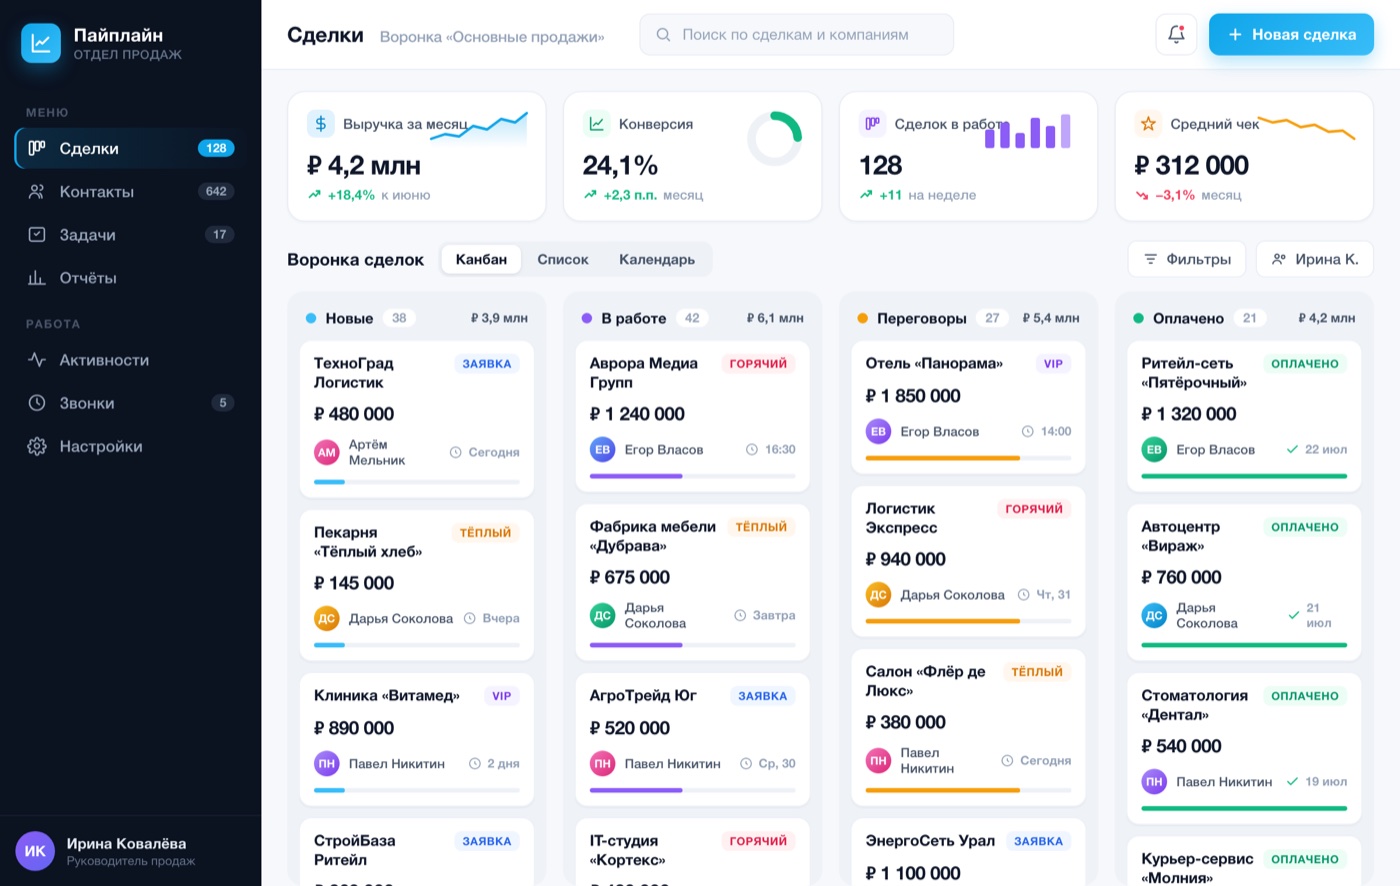Click the VIP tag on Клиника «Витамед»

[x=502, y=696]
